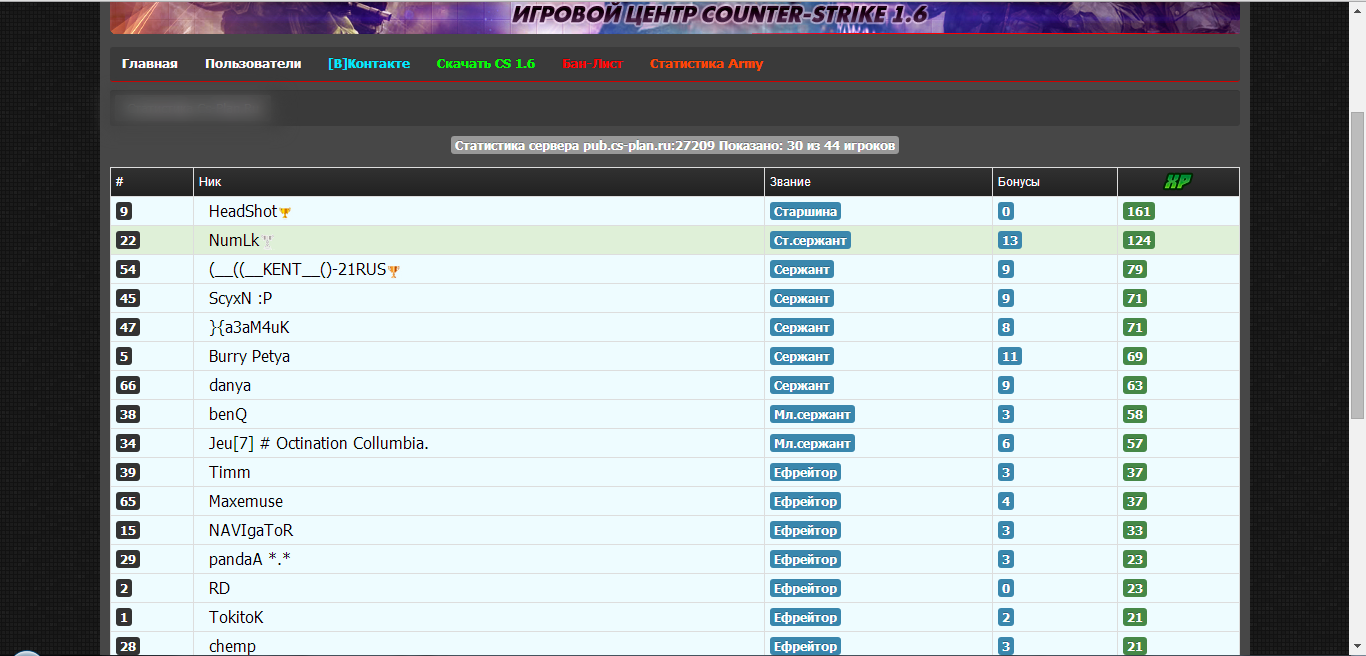1366x656 pixels.
Task: Click the Старшина rank badge
Action: tap(805, 212)
